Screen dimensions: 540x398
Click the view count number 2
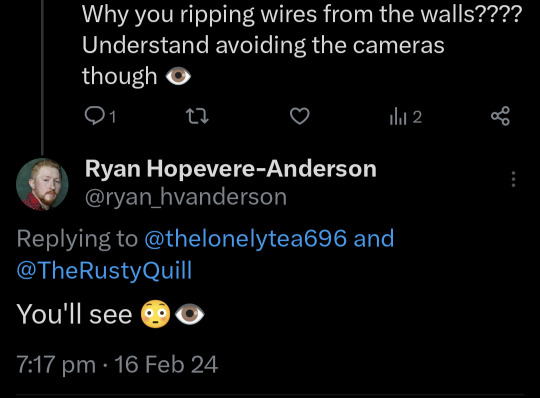[417, 117]
